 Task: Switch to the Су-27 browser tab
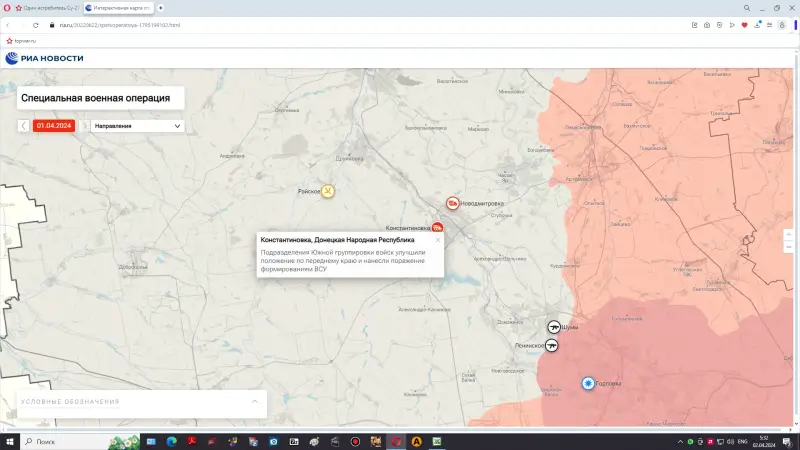(50, 8)
